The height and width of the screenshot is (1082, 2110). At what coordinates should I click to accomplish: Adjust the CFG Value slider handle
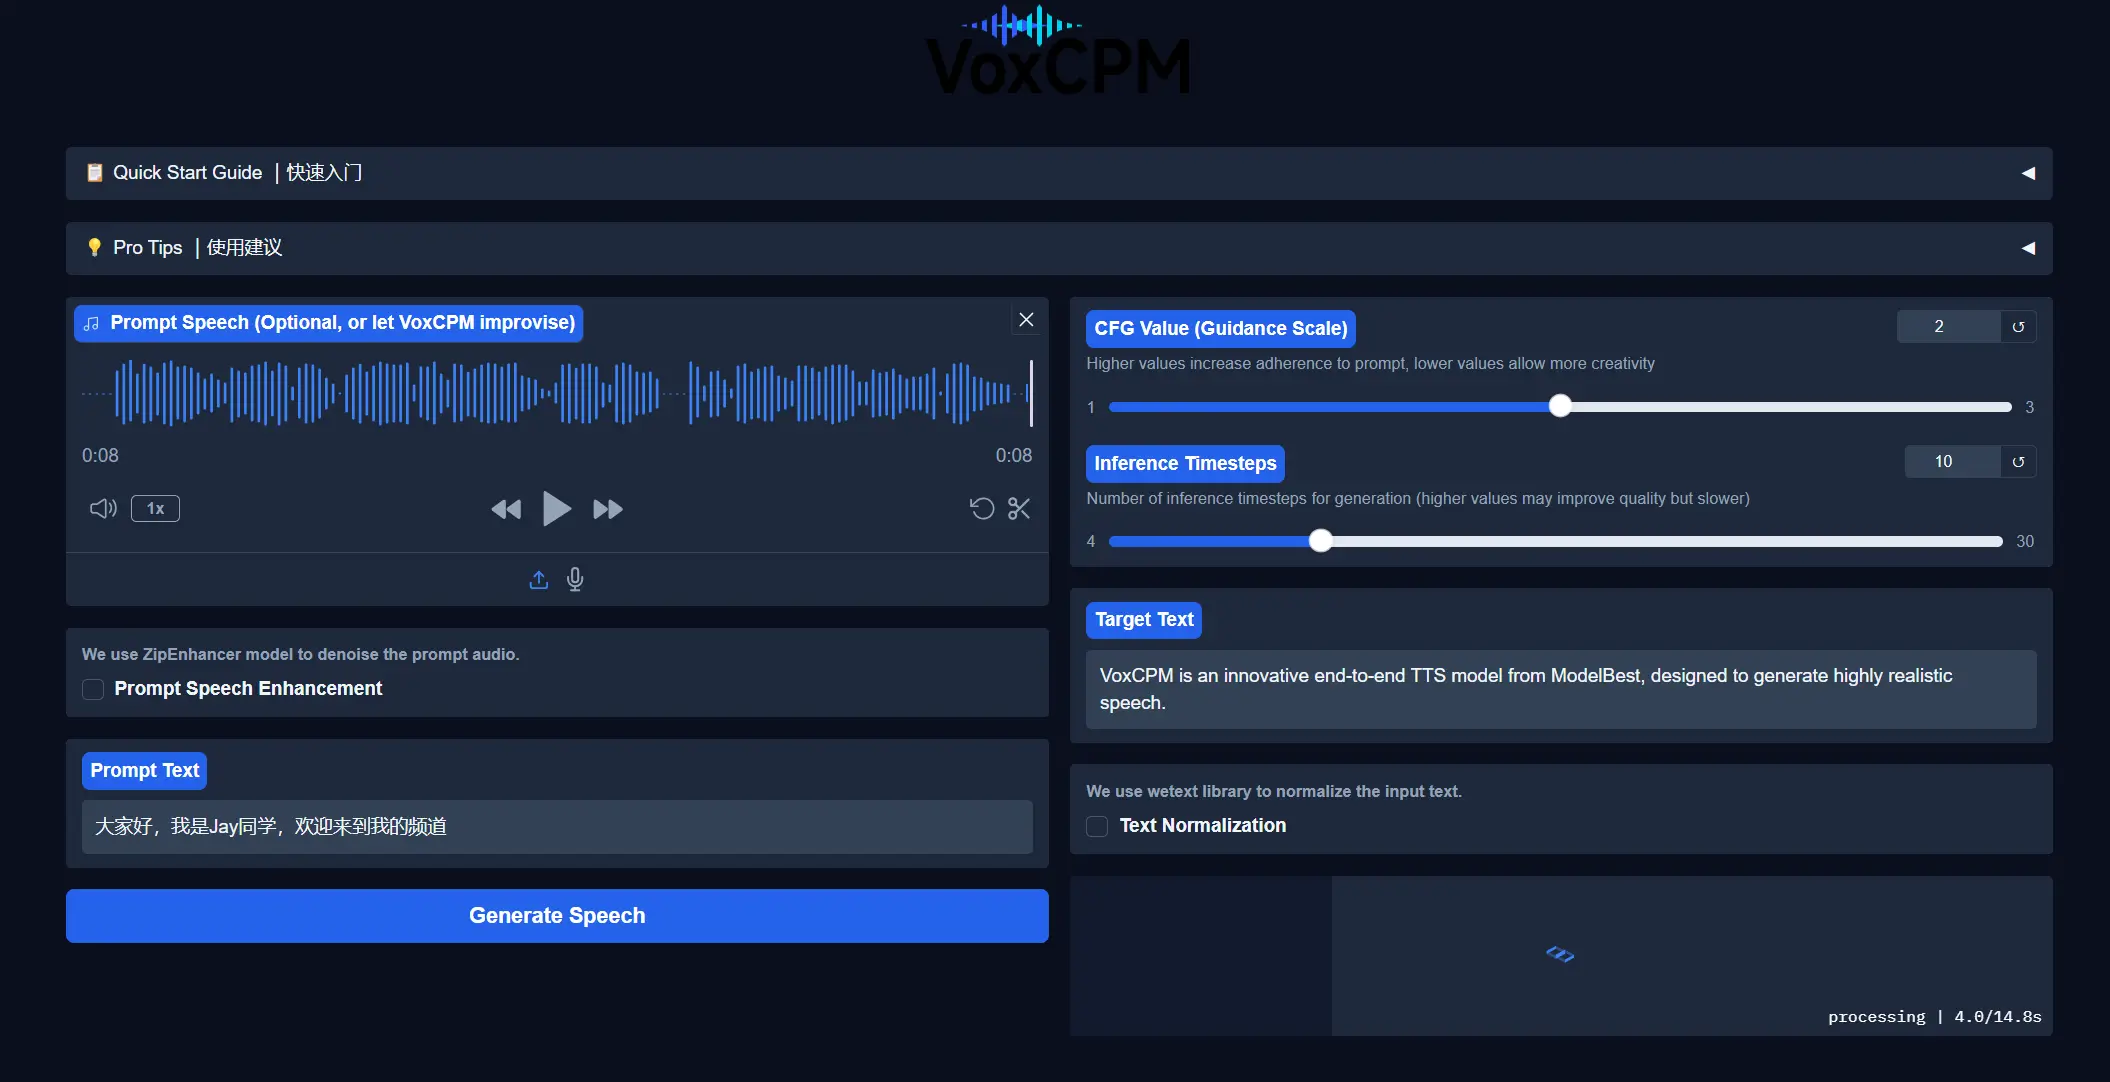coord(1560,406)
